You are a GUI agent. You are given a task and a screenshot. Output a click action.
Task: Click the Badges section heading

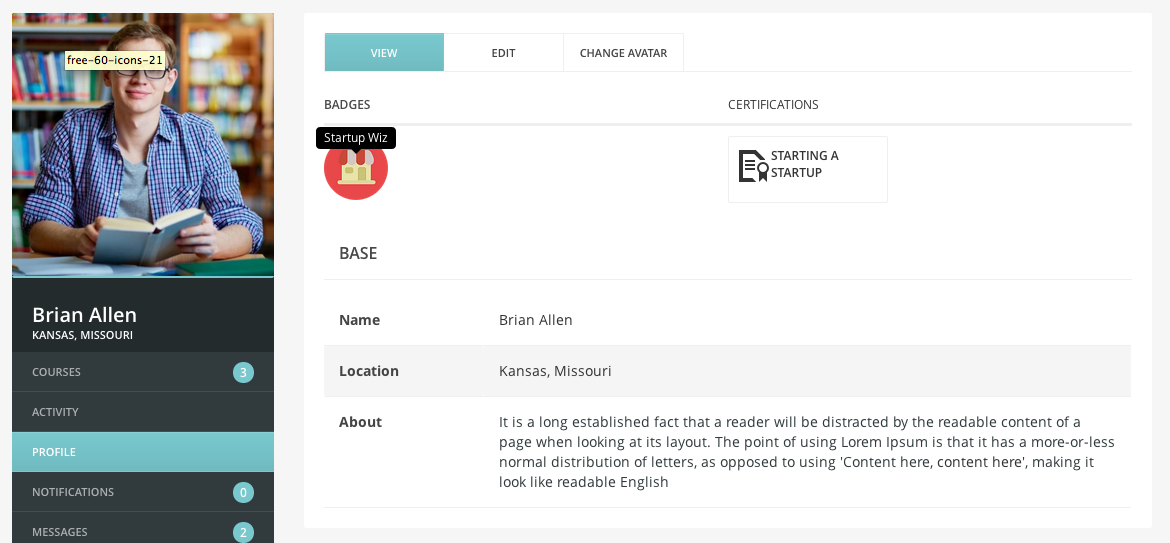tap(347, 105)
